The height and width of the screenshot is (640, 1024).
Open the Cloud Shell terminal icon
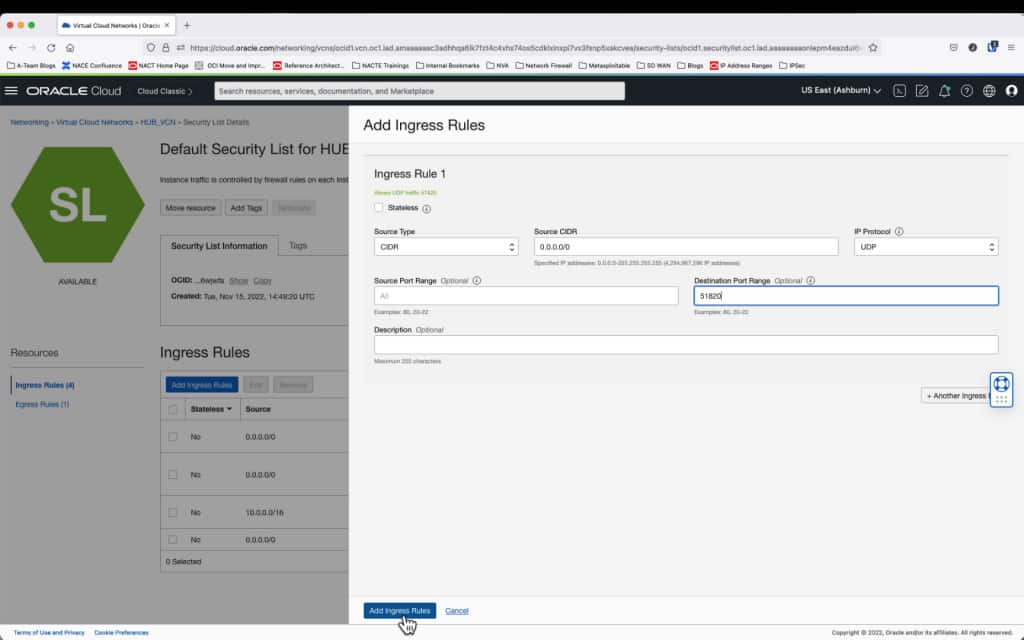click(x=899, y=91)
